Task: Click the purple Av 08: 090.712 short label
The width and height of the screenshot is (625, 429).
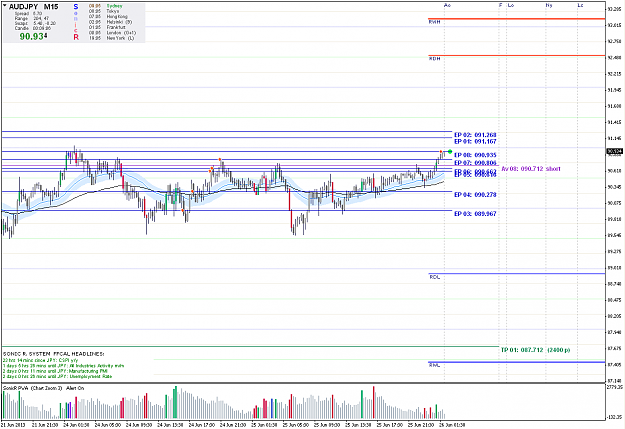Action: point(531,169)
